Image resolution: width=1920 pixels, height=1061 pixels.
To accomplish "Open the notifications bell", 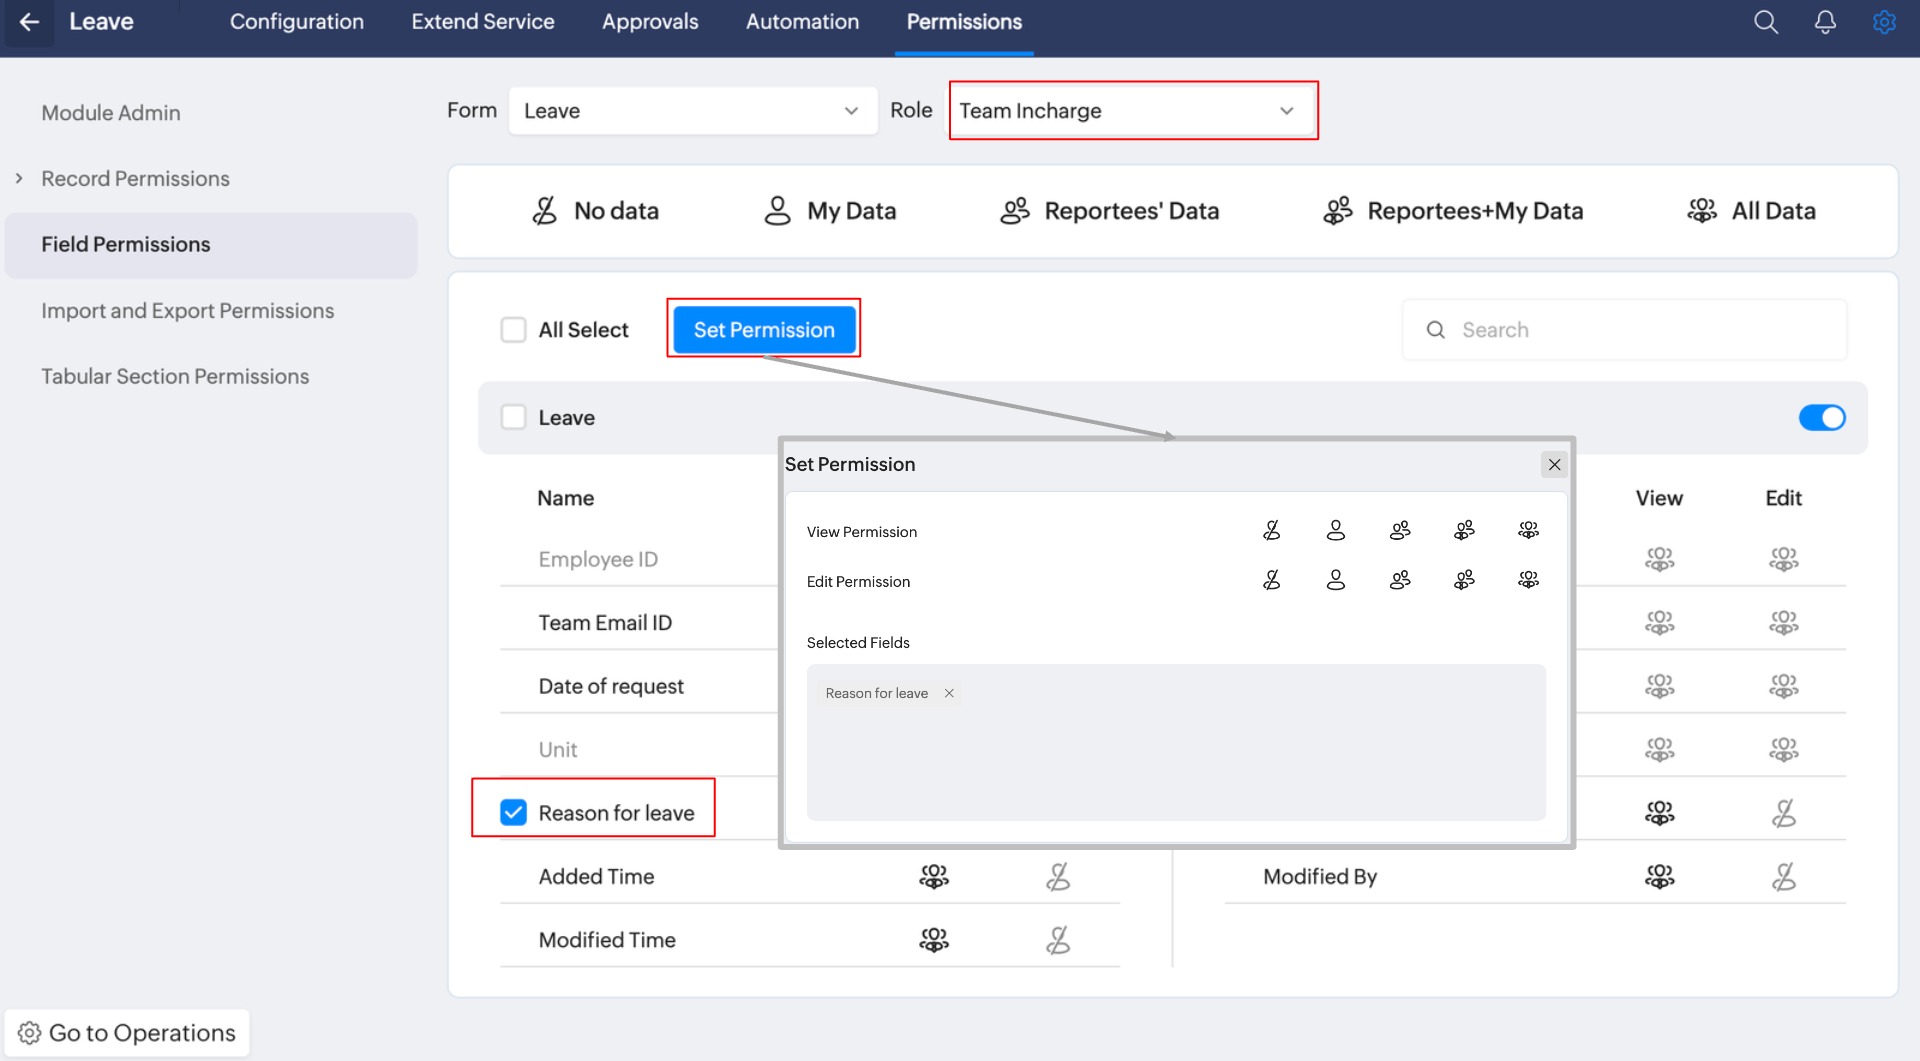I will pos(1824,22).
